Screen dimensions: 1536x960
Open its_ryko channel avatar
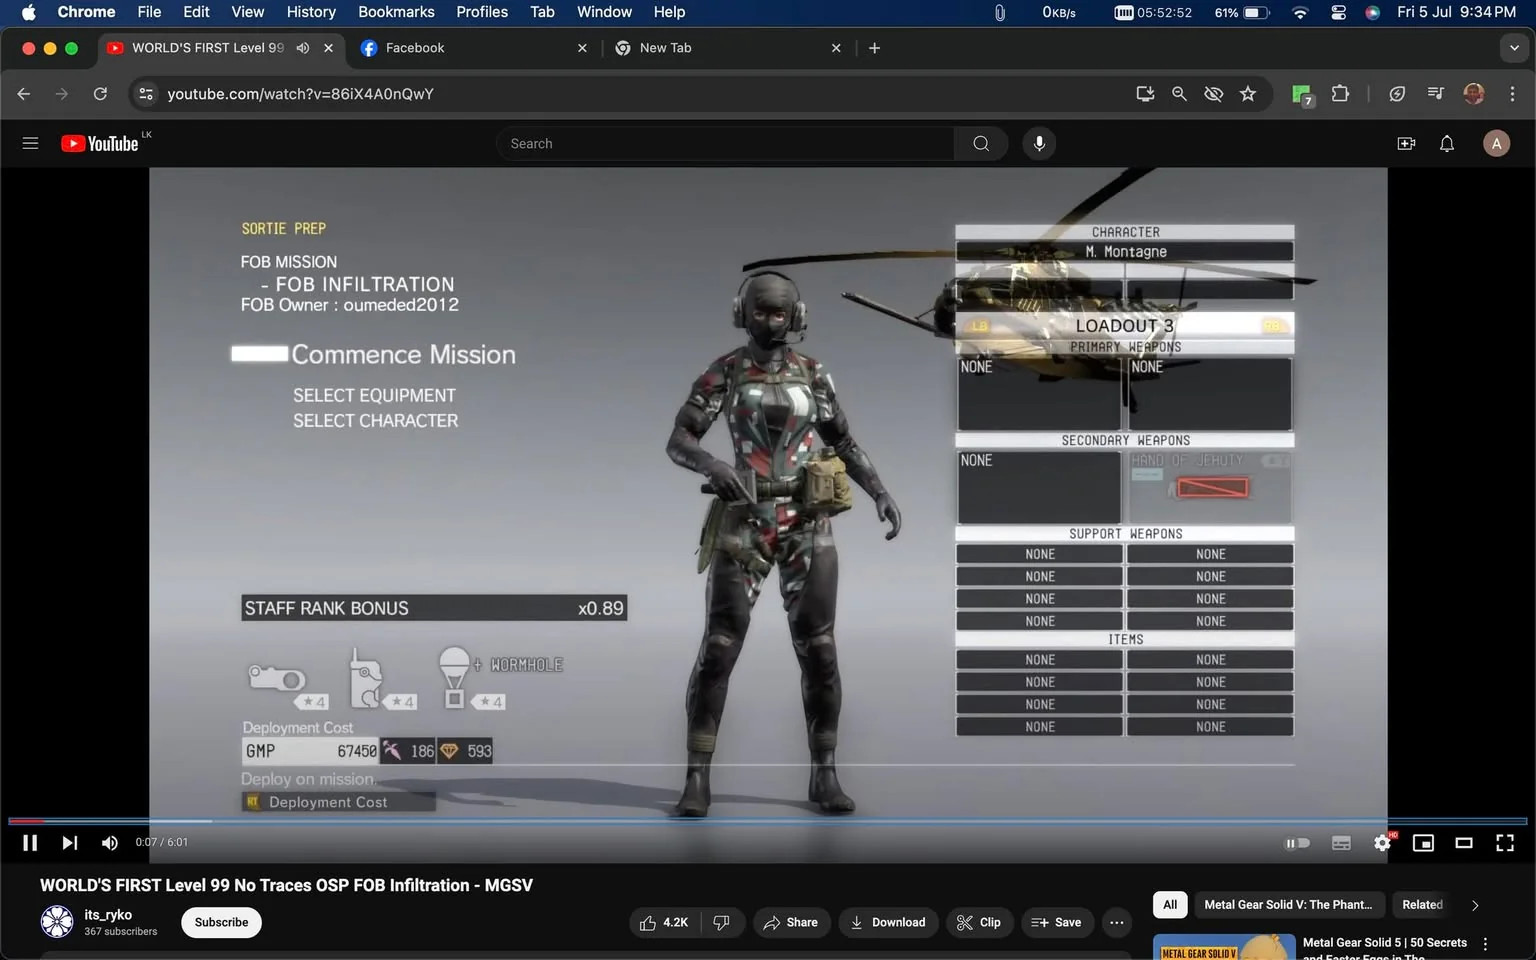coord(57,921)
